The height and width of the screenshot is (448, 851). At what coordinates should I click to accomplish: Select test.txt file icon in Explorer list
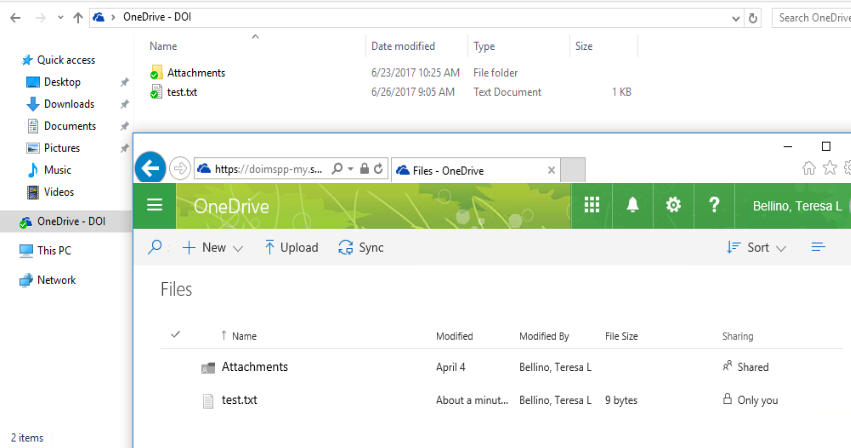tap(156, 92)
